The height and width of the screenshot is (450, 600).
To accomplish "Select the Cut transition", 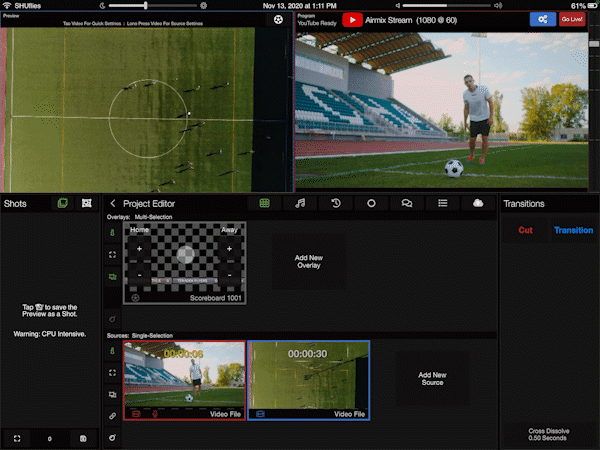I will click(524, 230).
